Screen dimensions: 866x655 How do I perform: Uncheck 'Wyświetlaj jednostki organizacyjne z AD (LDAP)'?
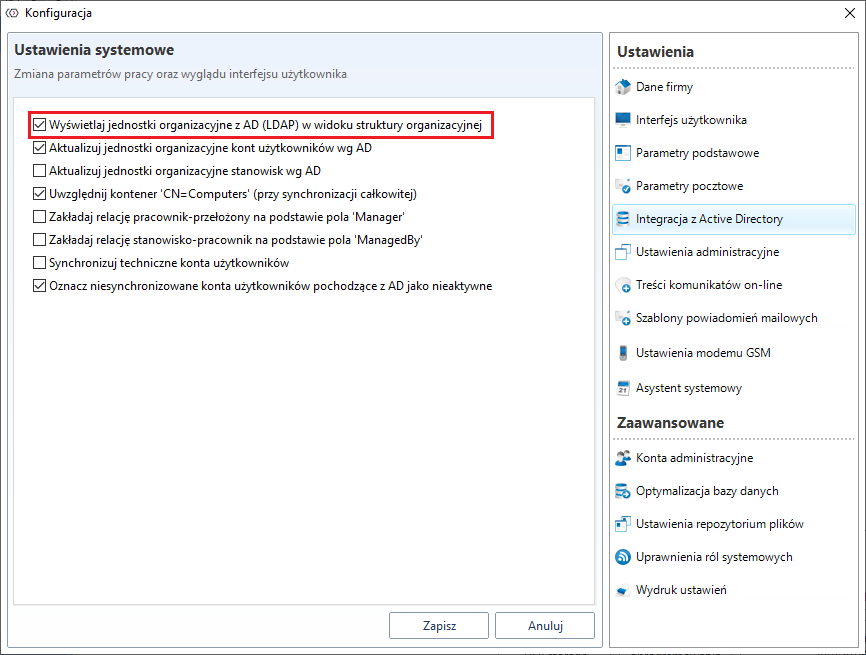point(40,125)
